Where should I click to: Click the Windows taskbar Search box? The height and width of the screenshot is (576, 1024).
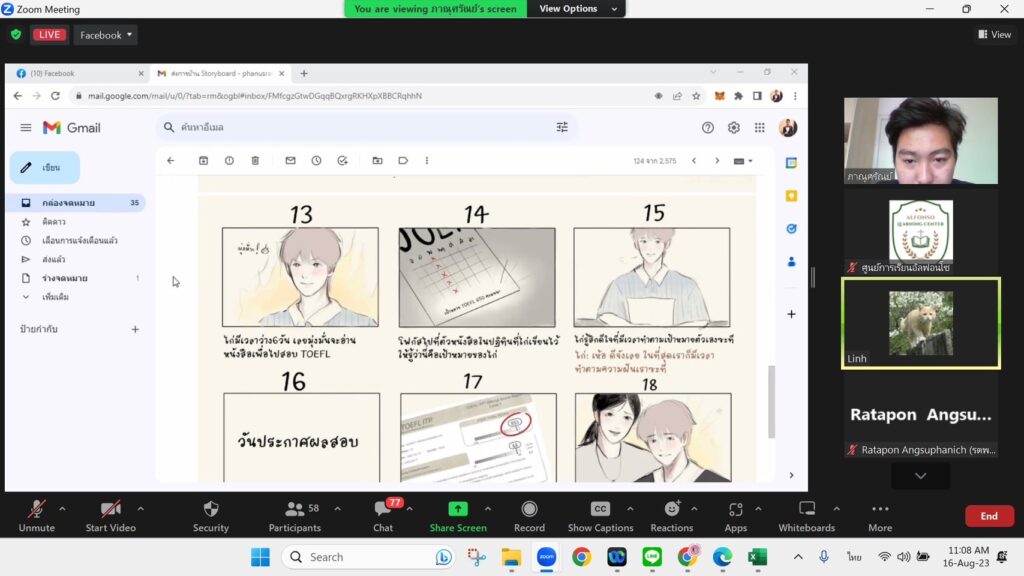coord(365,557)
